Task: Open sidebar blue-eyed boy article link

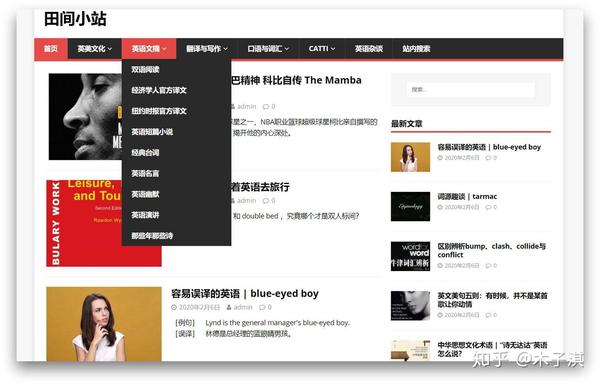Action: click(x=489, y=147)
